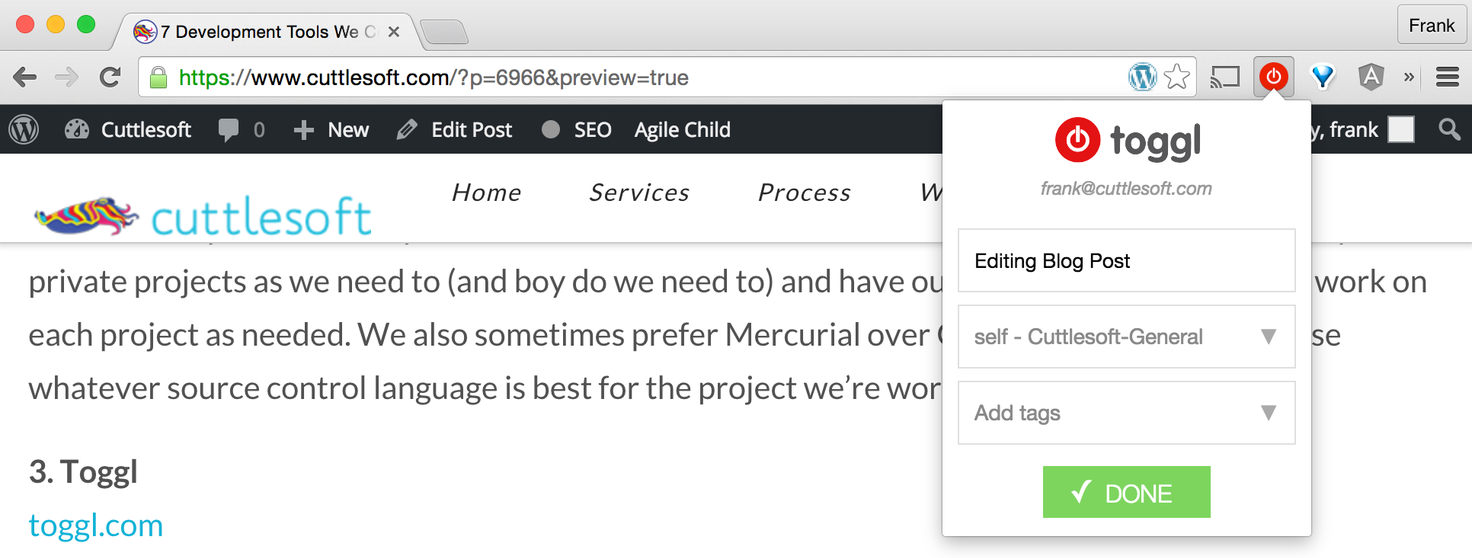Click the Google Cast extension icon
Viewport: 1472px width, 558px height.
[x=1225, y=77]
